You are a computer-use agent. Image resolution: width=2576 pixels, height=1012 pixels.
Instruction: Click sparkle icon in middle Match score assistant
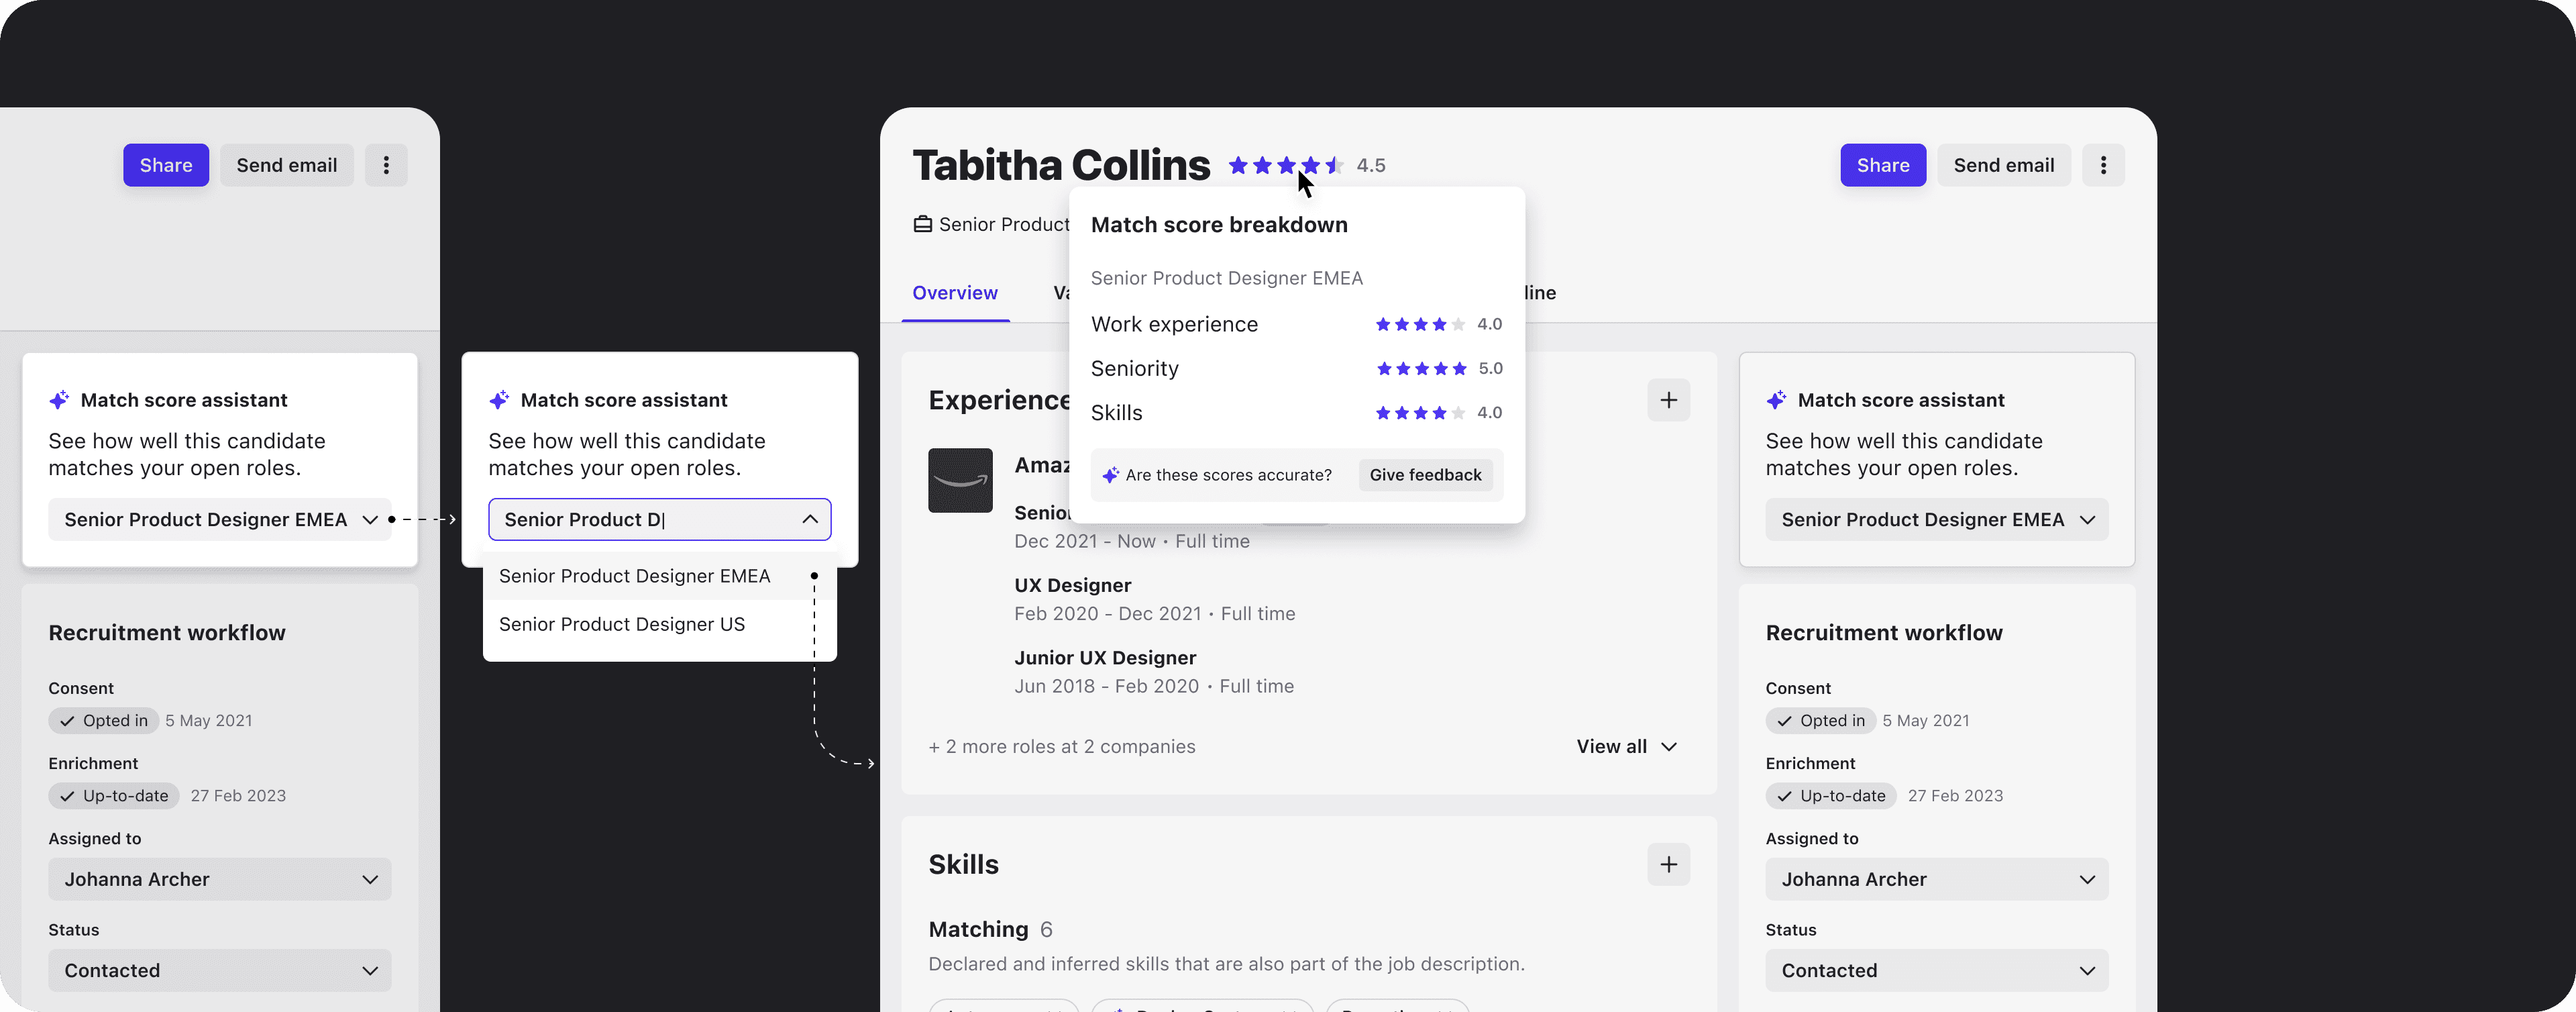499,400
